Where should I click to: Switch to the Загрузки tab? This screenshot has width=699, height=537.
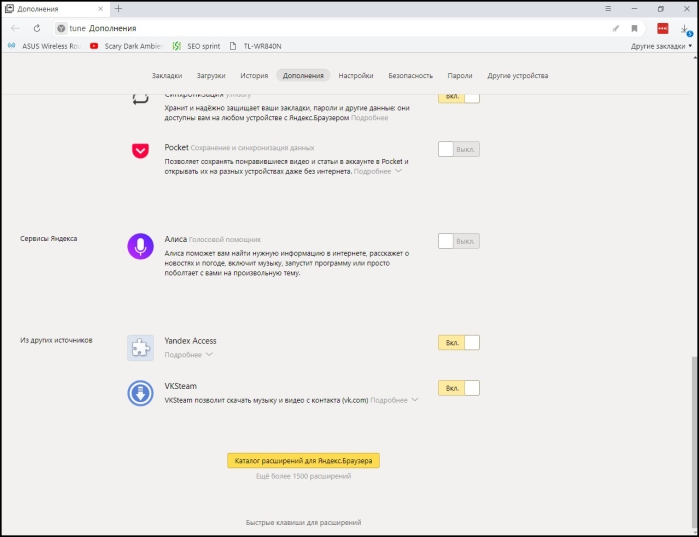(211, 75)
